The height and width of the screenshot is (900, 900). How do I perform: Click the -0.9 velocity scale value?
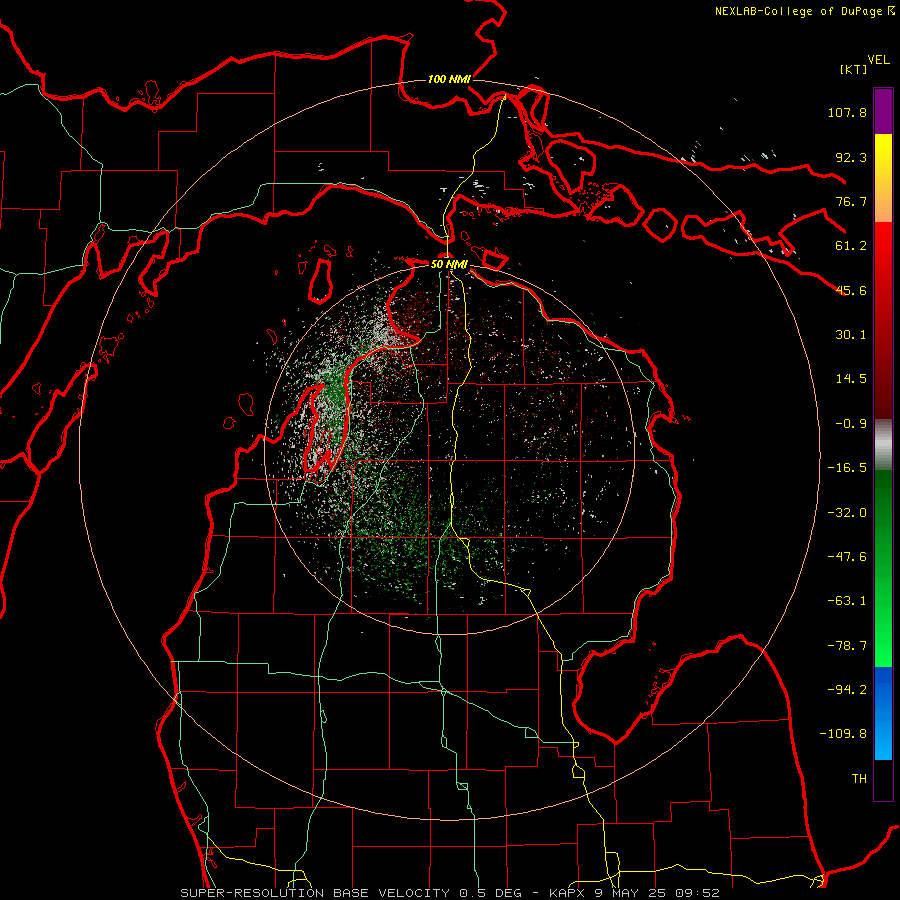851,424
